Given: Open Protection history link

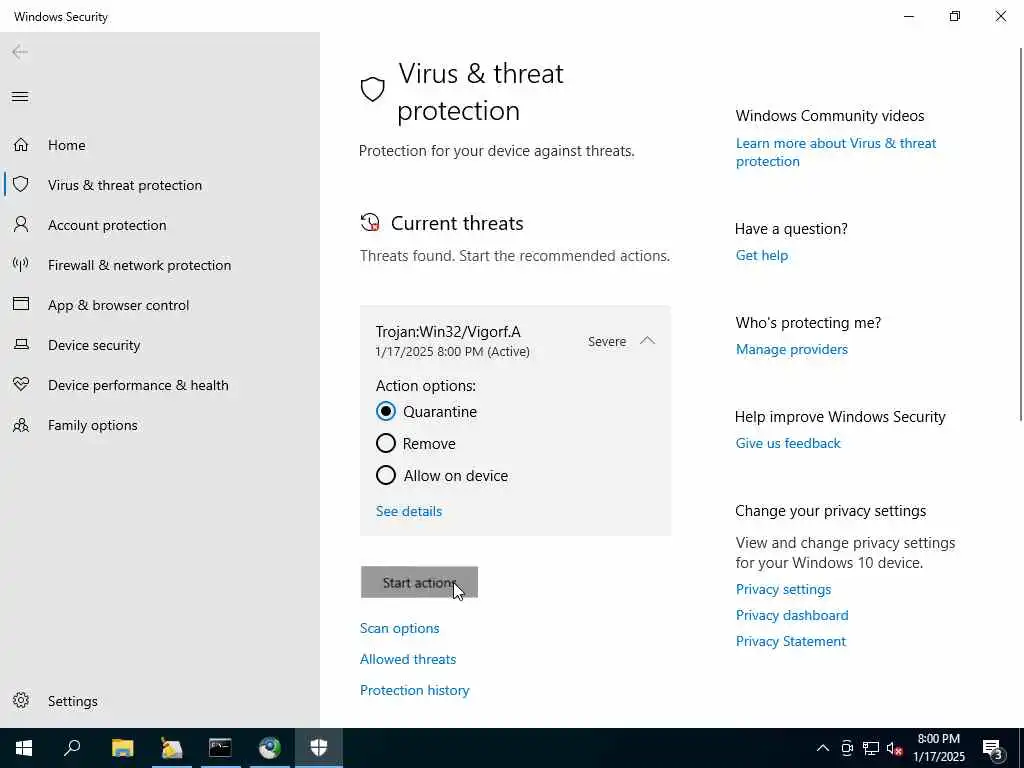Looking at the screenshot, I should (x=415, y=690).
